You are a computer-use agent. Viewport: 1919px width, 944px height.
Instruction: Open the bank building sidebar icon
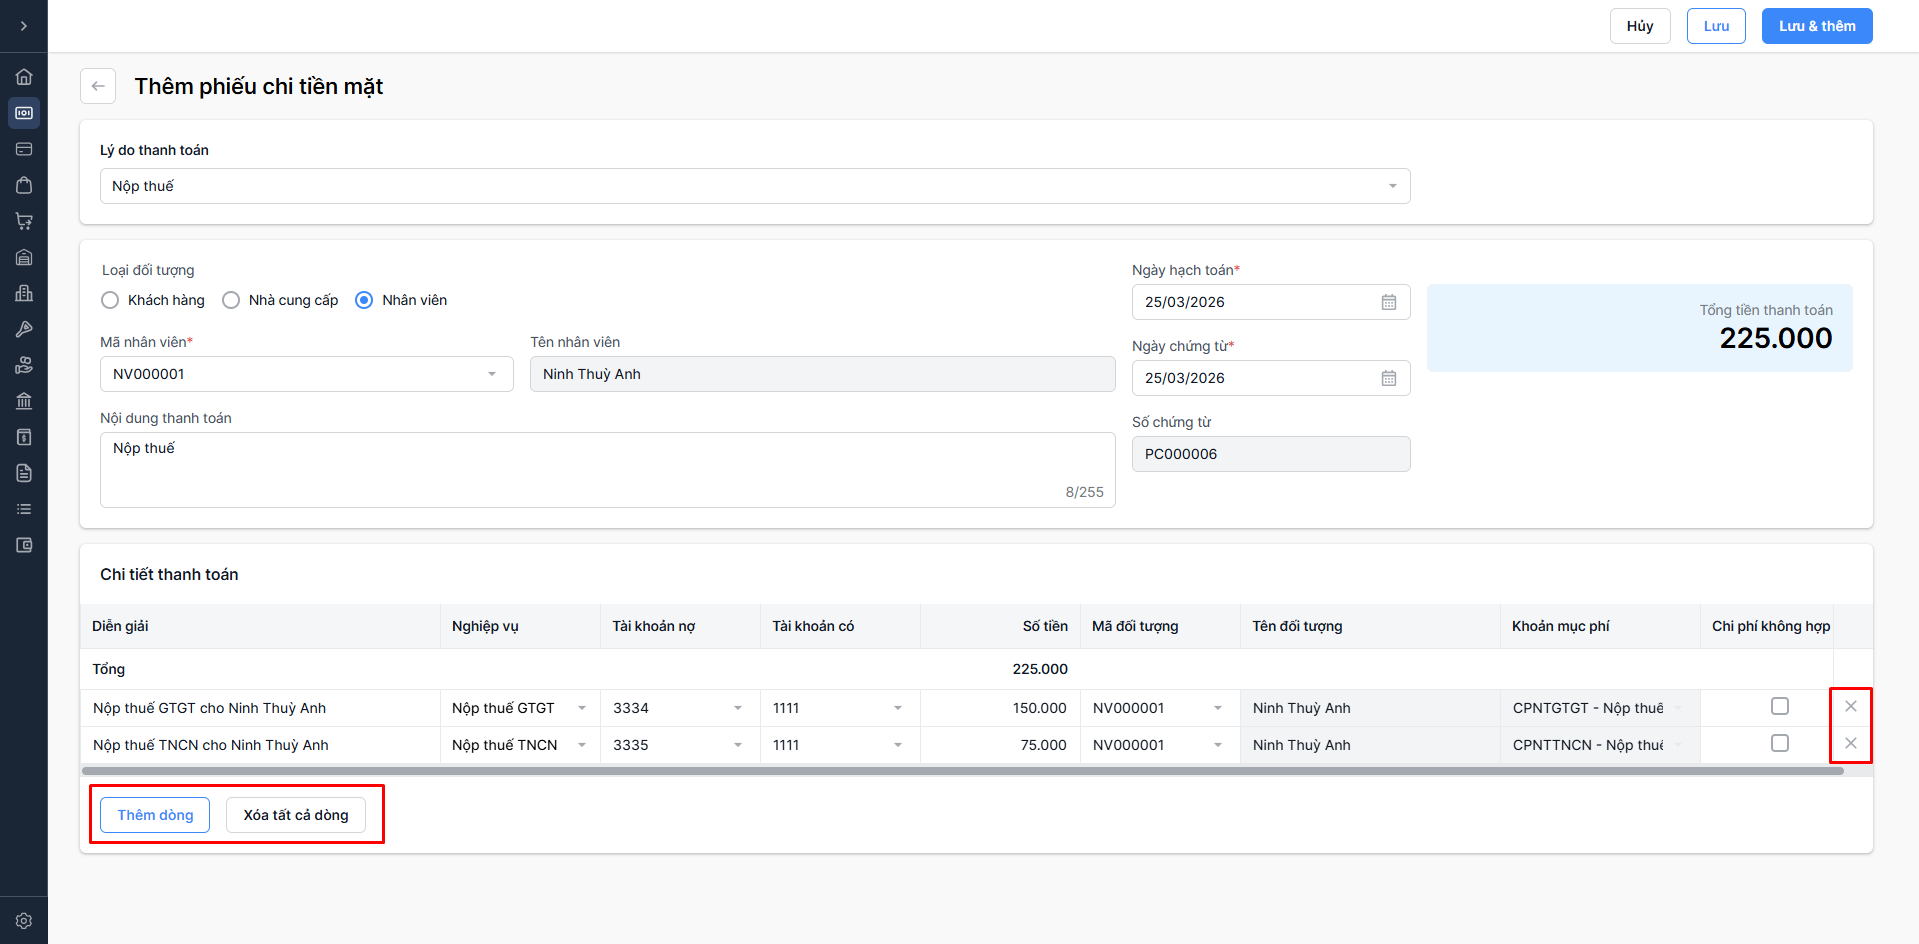click(24, 401)
